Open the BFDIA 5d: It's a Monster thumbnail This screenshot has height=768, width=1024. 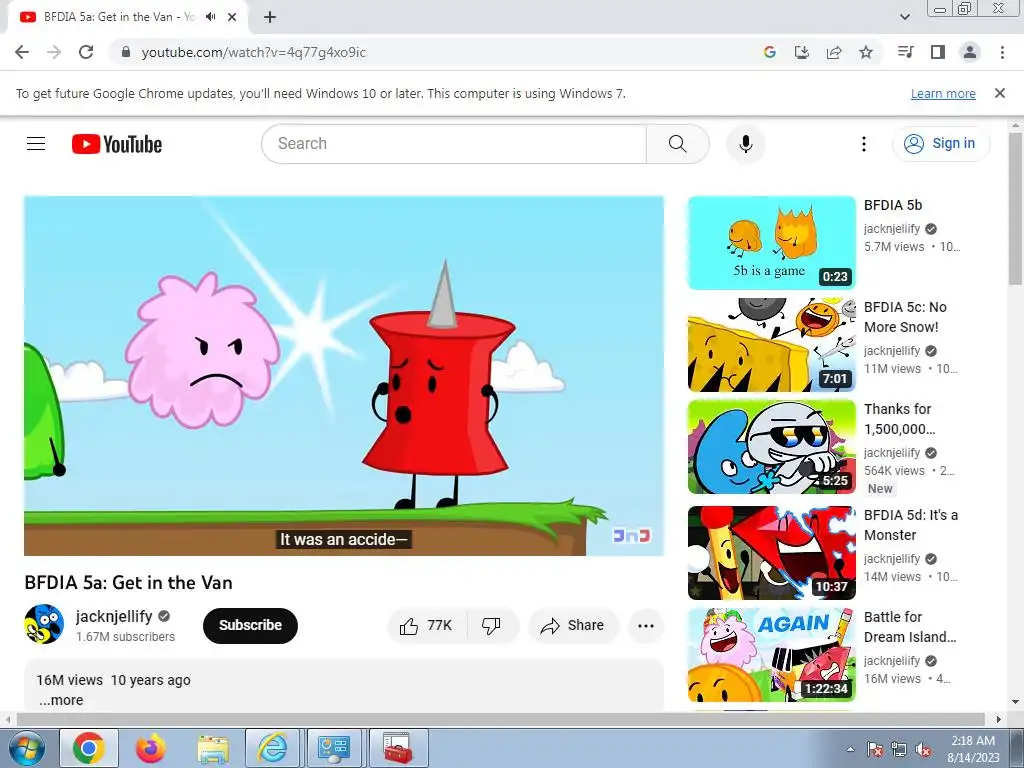coord(771,552)
